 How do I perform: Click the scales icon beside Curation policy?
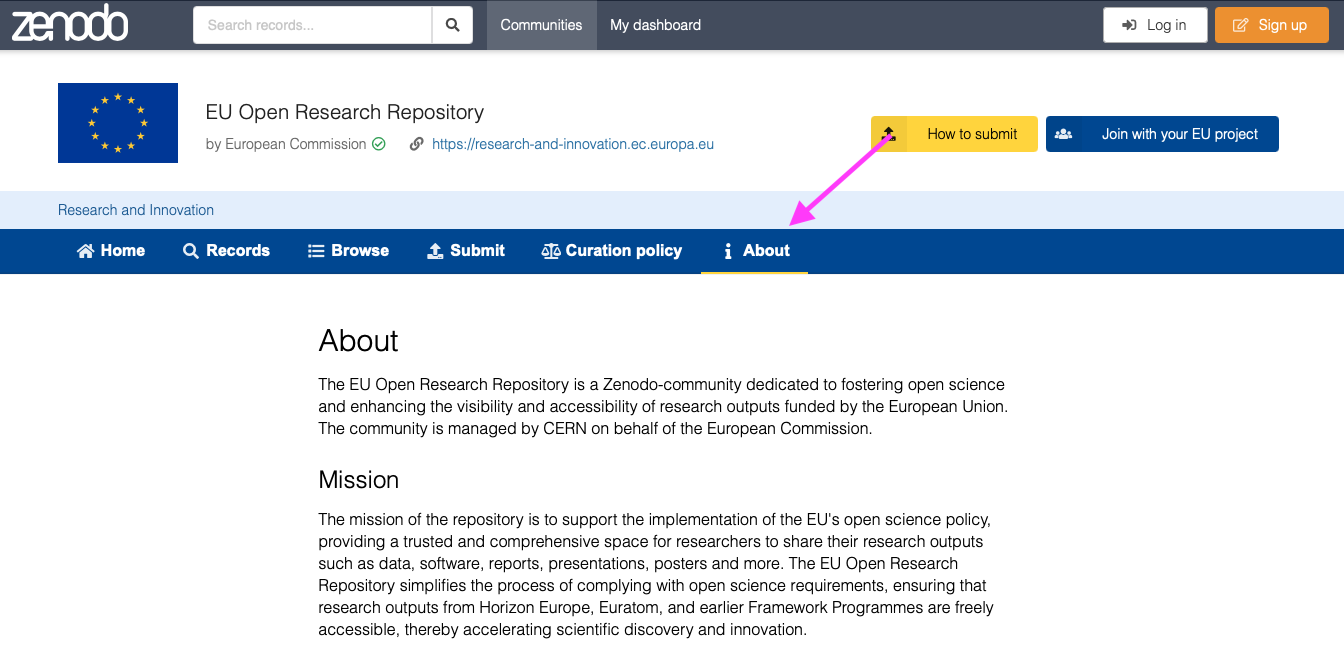coord(551,251)
